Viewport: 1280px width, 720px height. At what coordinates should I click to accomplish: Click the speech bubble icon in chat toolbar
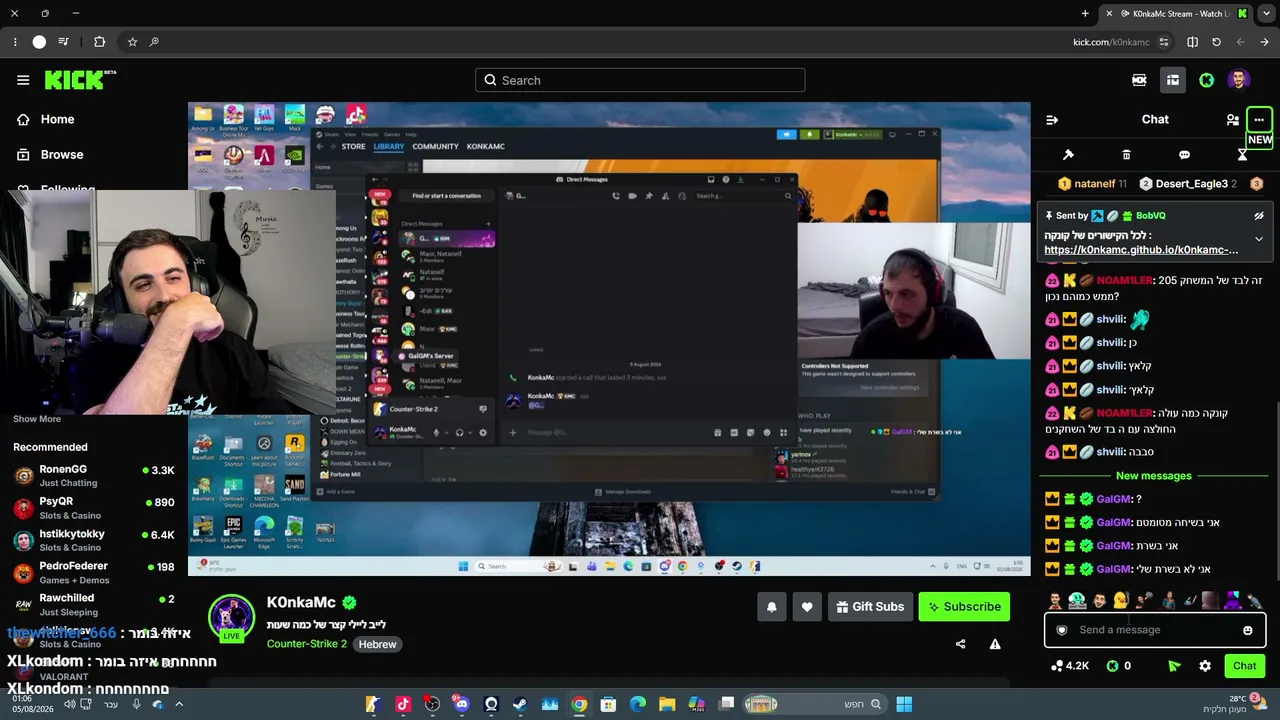pyautogui.click(x=1184, y=155)
